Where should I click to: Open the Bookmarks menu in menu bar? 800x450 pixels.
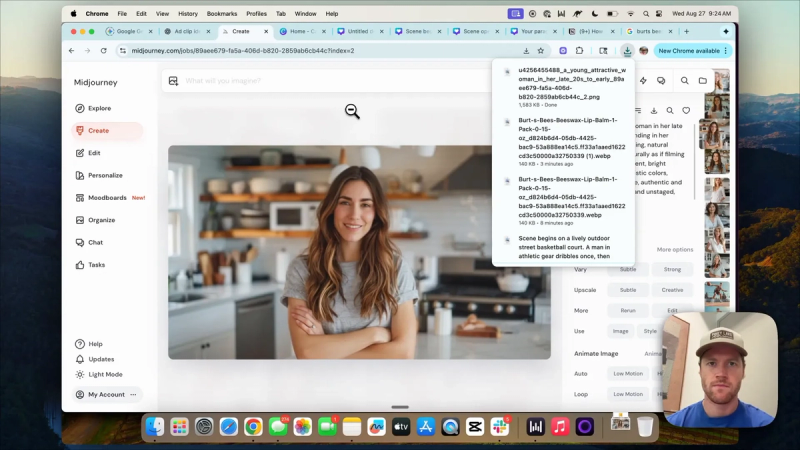point(221,14)
